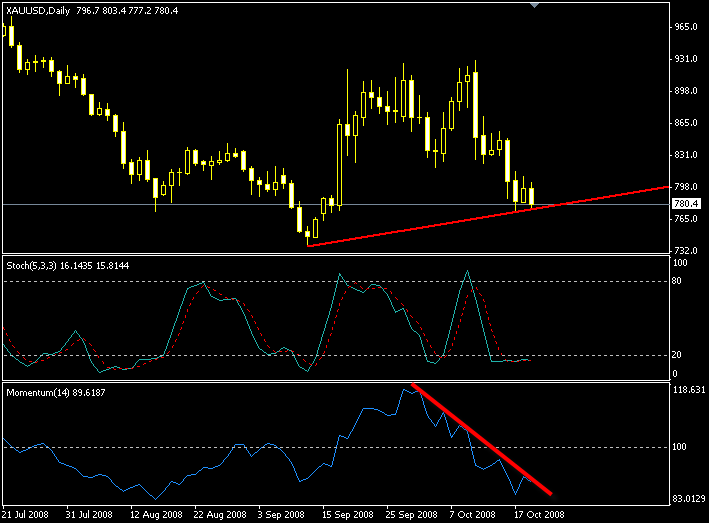Click the 31 Jul 2008 date label
This screenshot has height=523, width=709.
pyautogui.click(x=89, y=514)
